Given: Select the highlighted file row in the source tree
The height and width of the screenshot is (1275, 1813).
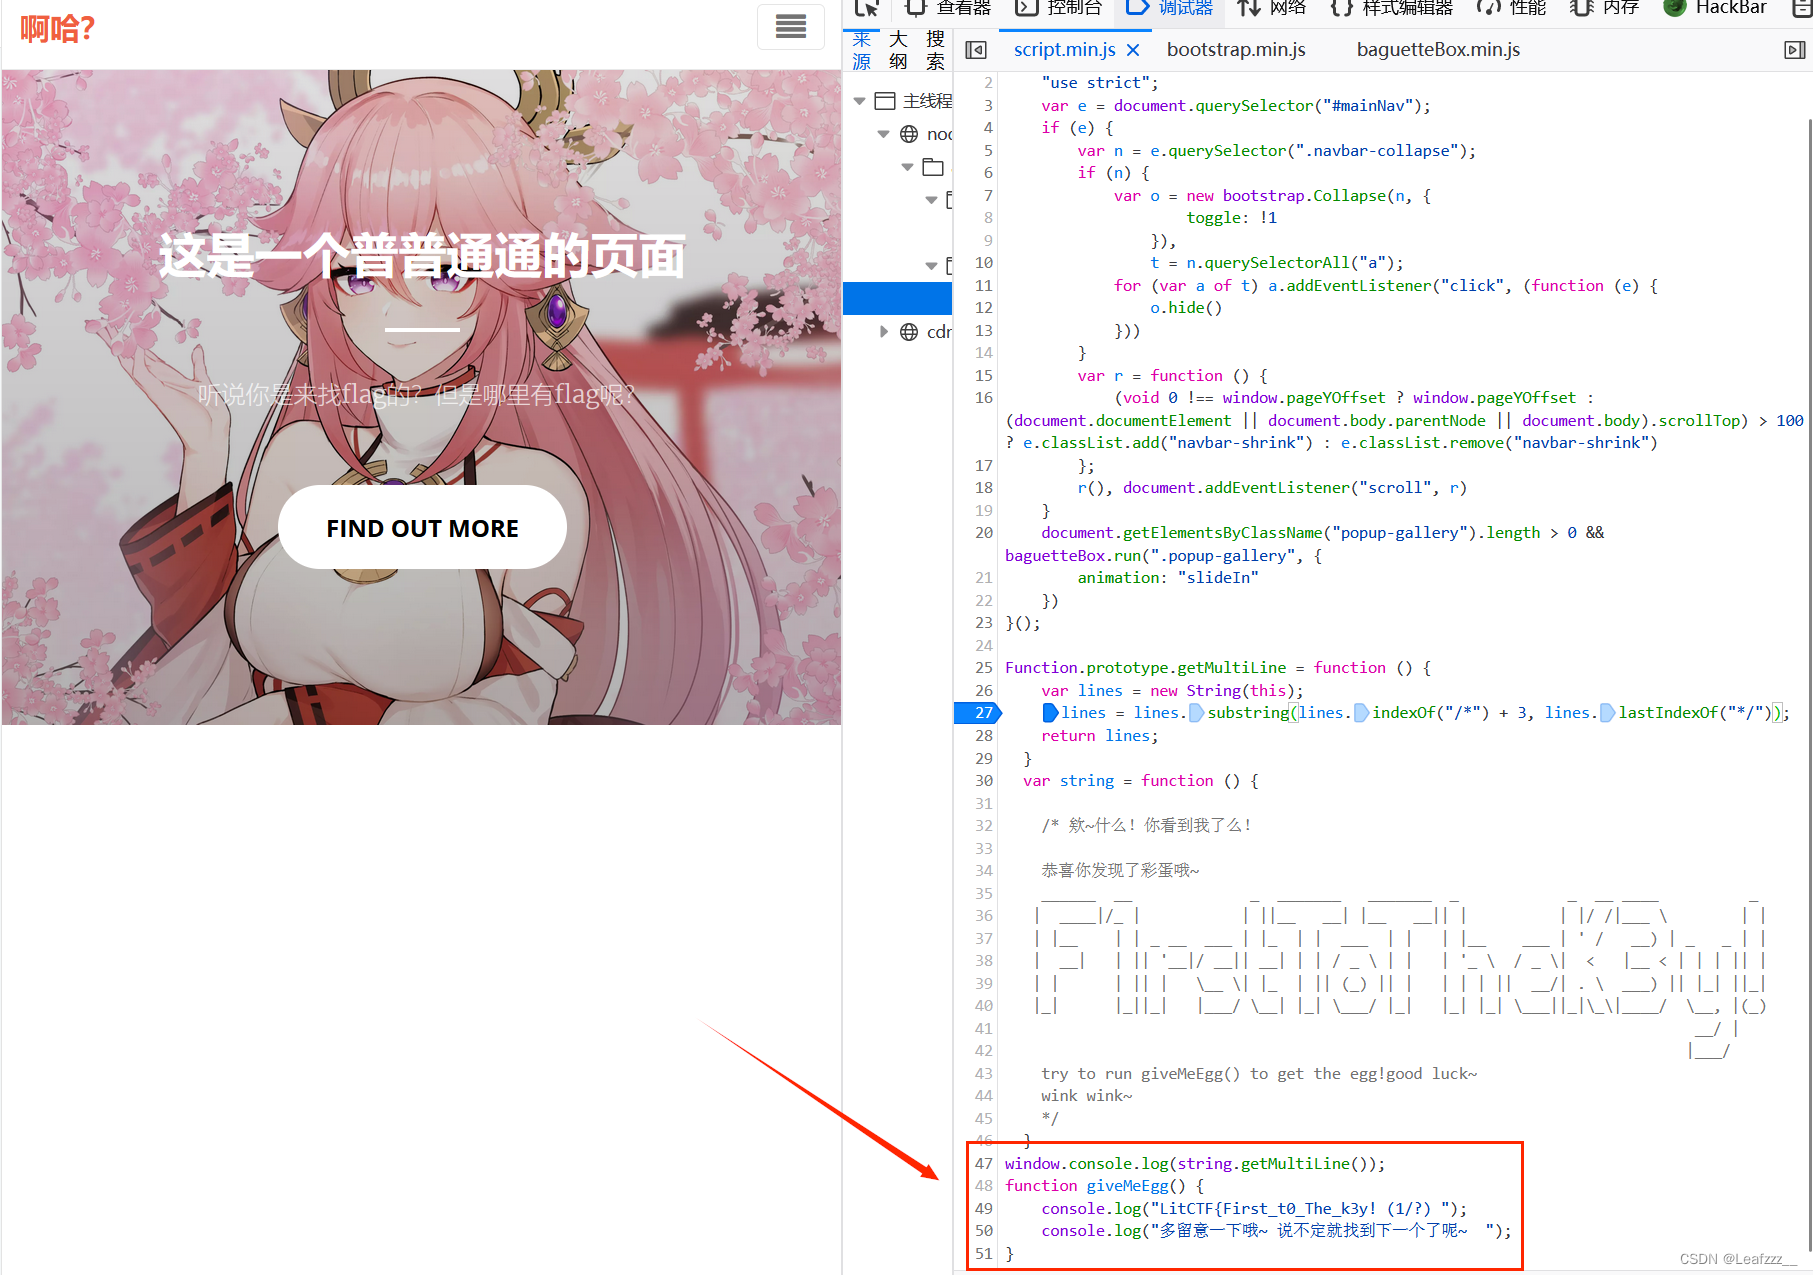Looking at the screenshot, I should click(x=898, y=299).
